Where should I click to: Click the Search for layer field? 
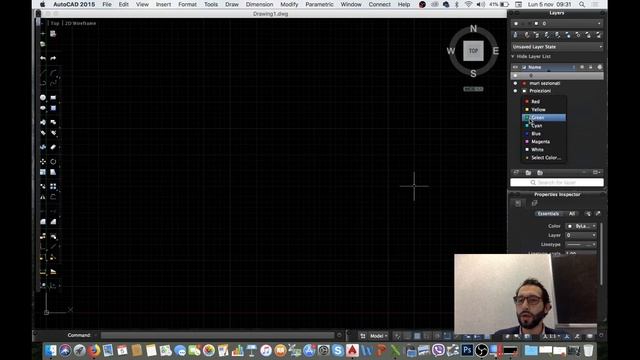click(557, 182)
